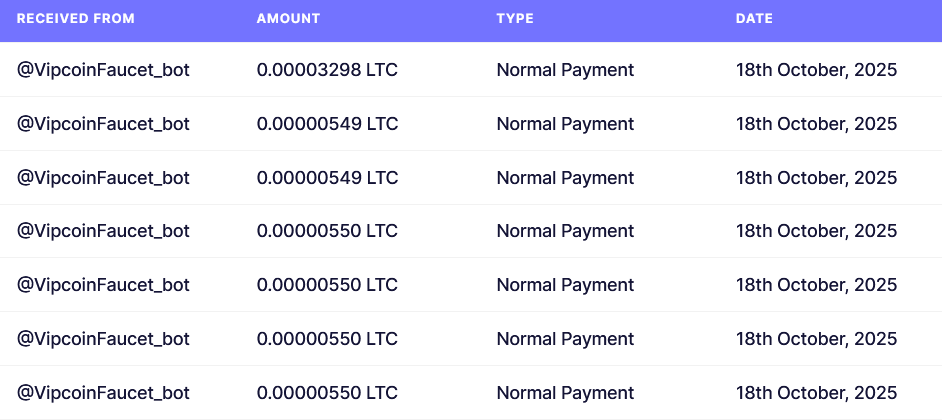
Task: Select the Type column header
Action: click(515, 19)
